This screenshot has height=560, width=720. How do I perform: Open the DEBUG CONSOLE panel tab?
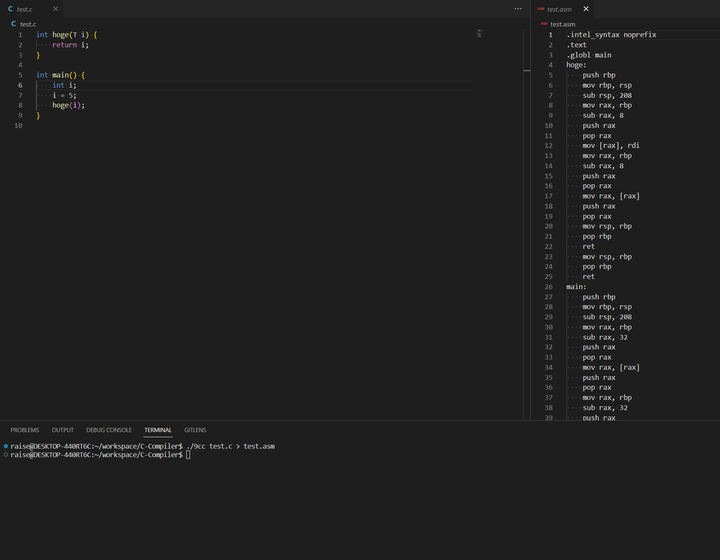pyautogui.click(x=109, y=430)
